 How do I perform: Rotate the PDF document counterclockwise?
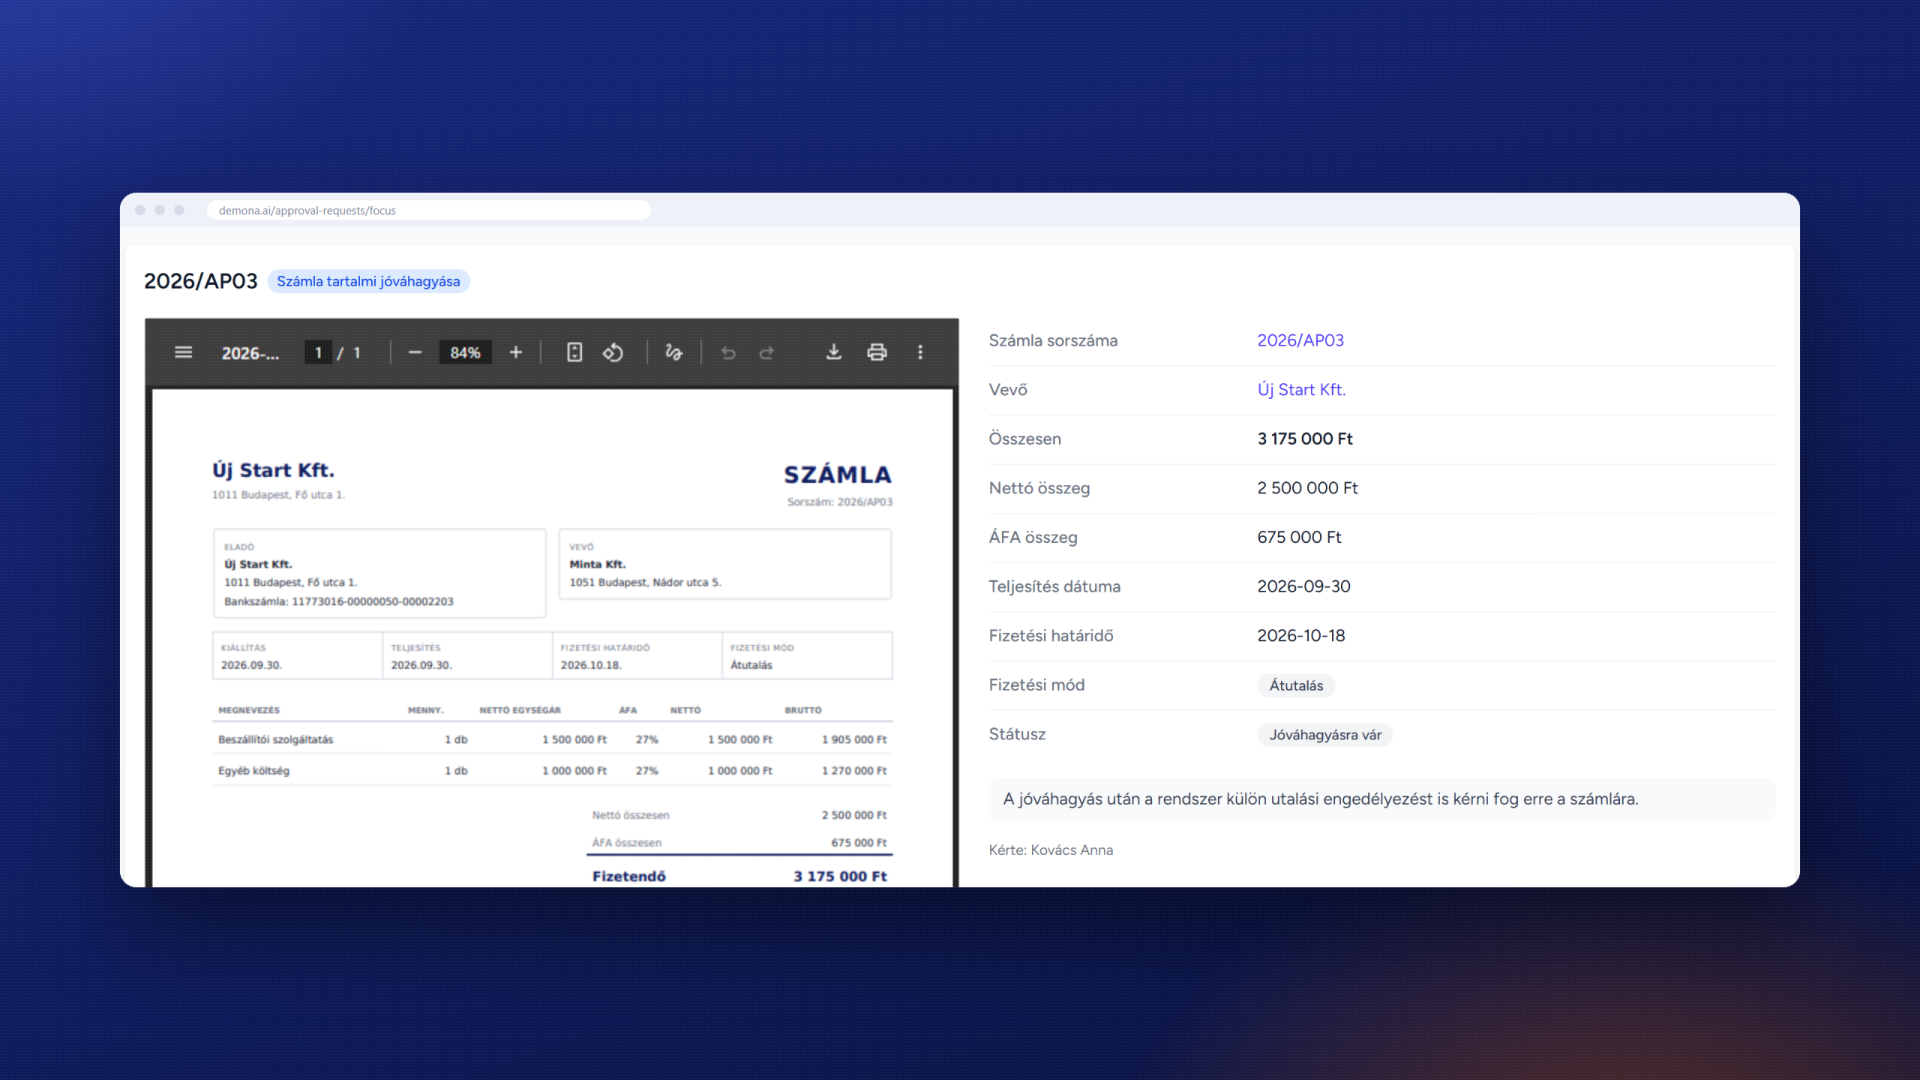coord(613,352)
